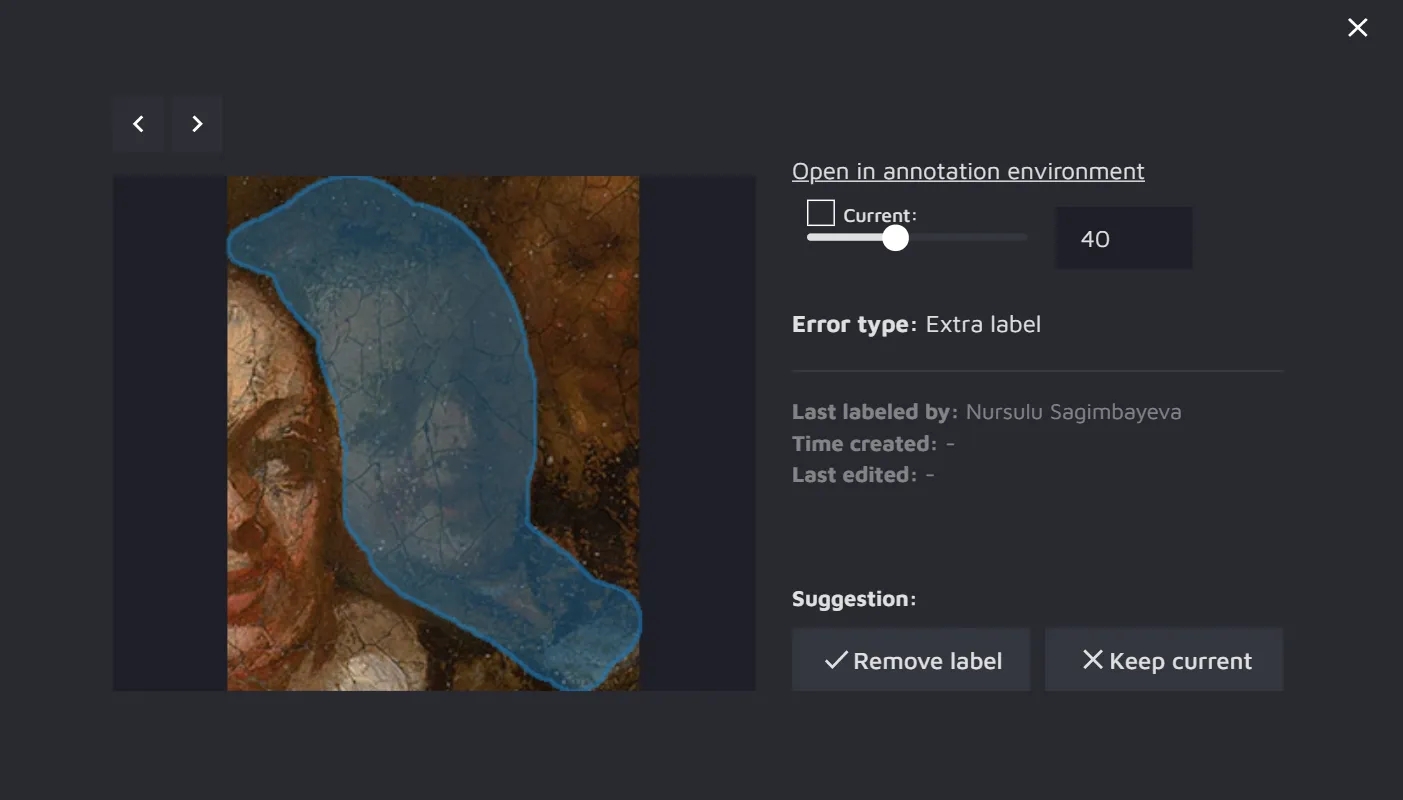Click the Suggestion heading
Image resolution: width=1403 pixels, height=800 pixels.
pos(854,599)
